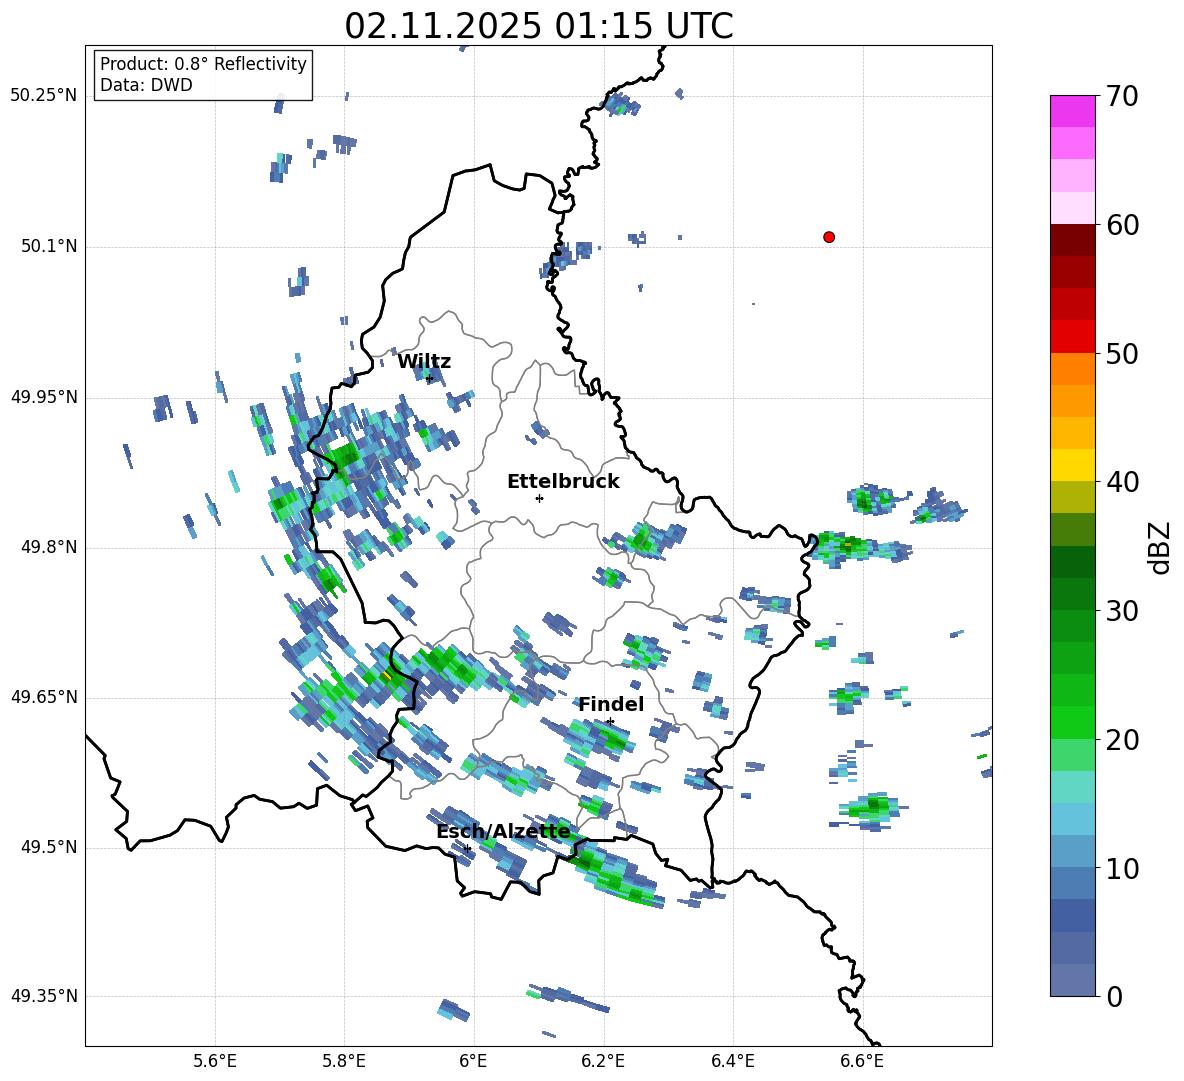Click the Findel city label
This screenshot has height=1081, width=1184.
coord(611,704)
